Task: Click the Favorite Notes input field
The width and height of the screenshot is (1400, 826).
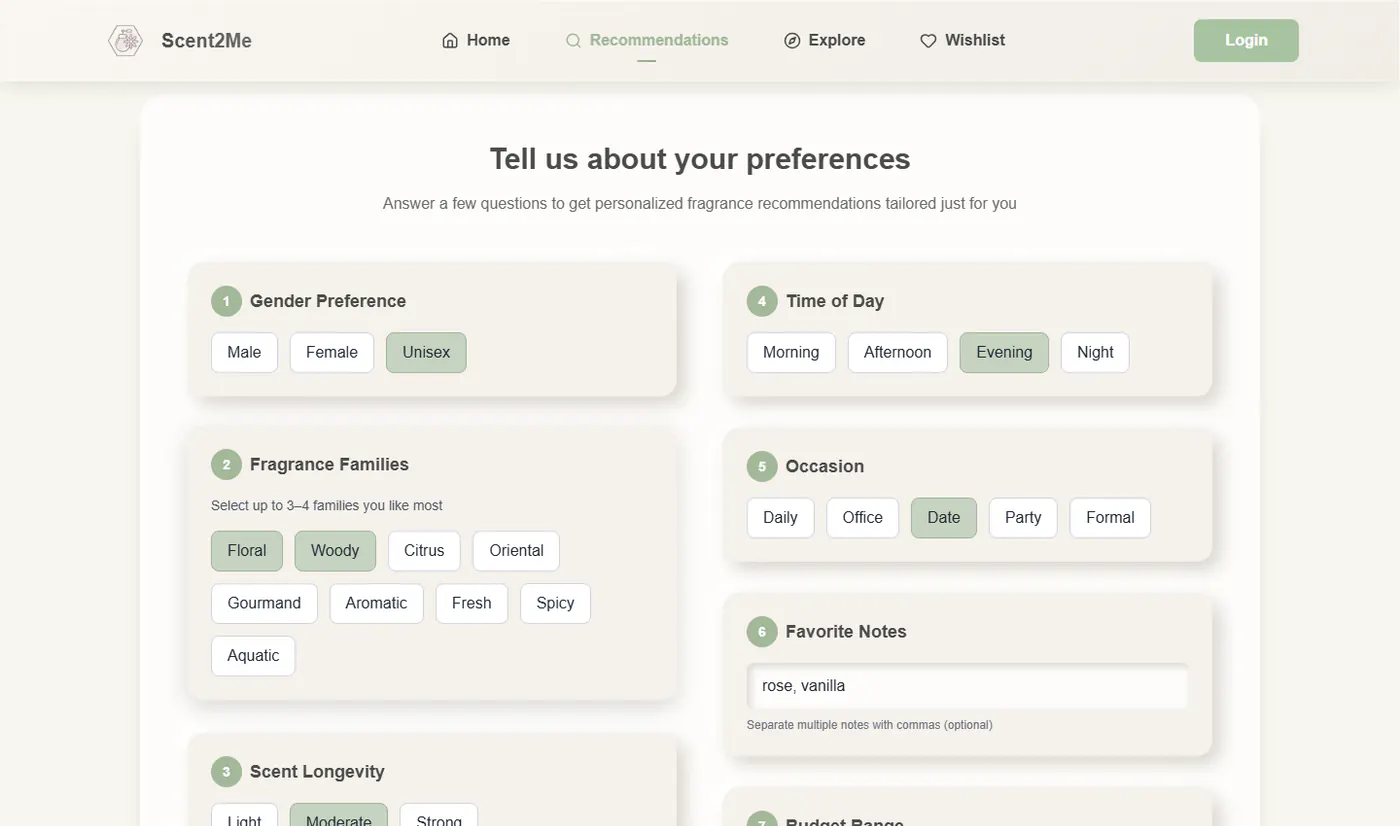Action: (x=967, y=686)
